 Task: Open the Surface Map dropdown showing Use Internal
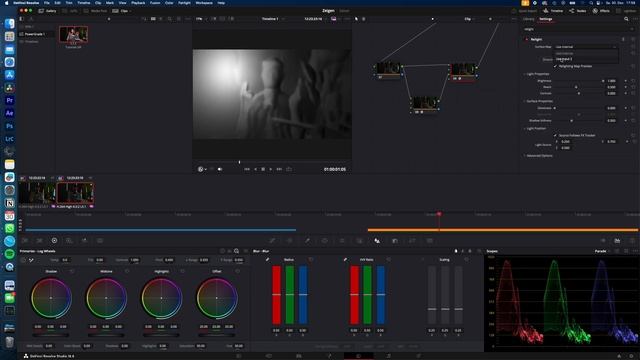(x=585, y=47)
